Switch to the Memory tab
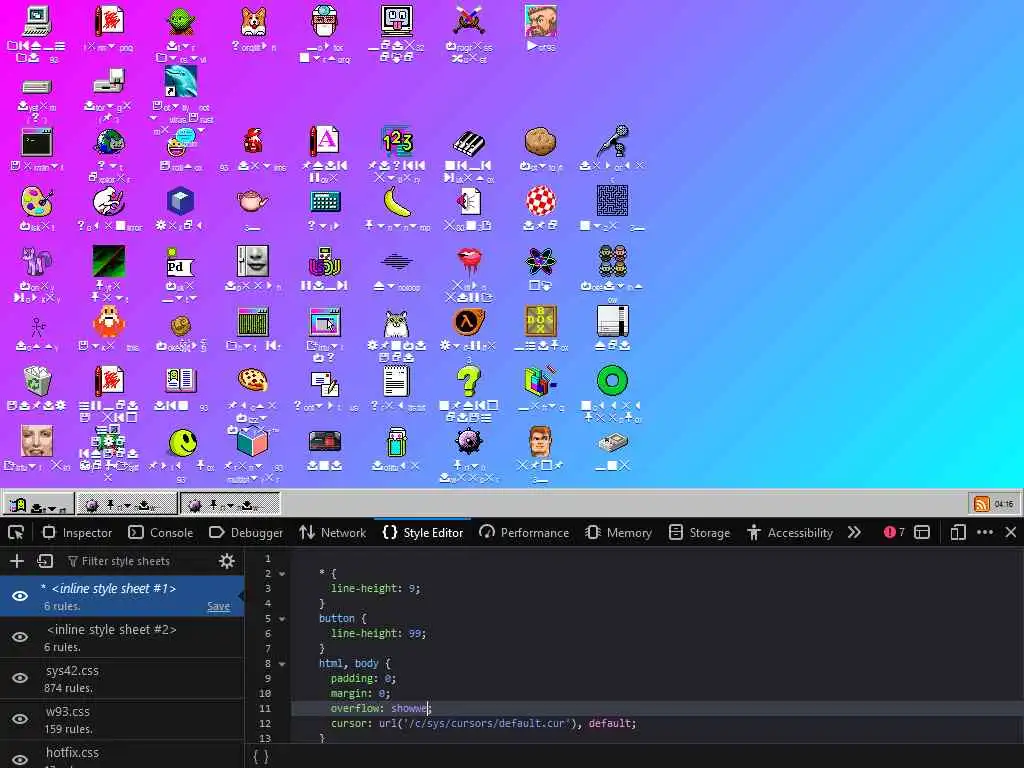The width and height of the screenshot is (1024, 768). point(618,533)
